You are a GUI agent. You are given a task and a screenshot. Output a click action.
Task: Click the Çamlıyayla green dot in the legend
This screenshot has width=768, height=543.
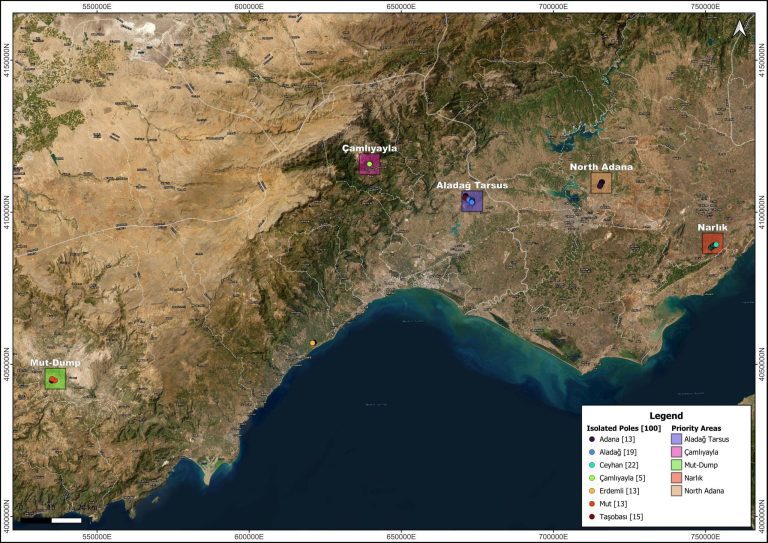click(592, 478)
